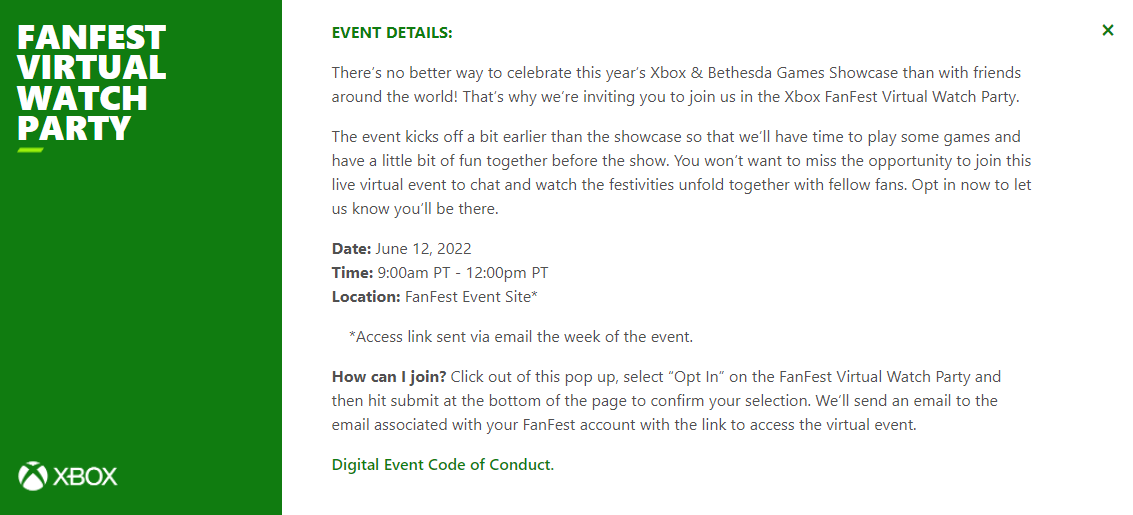Click the bold Time label

pos(353,273)
